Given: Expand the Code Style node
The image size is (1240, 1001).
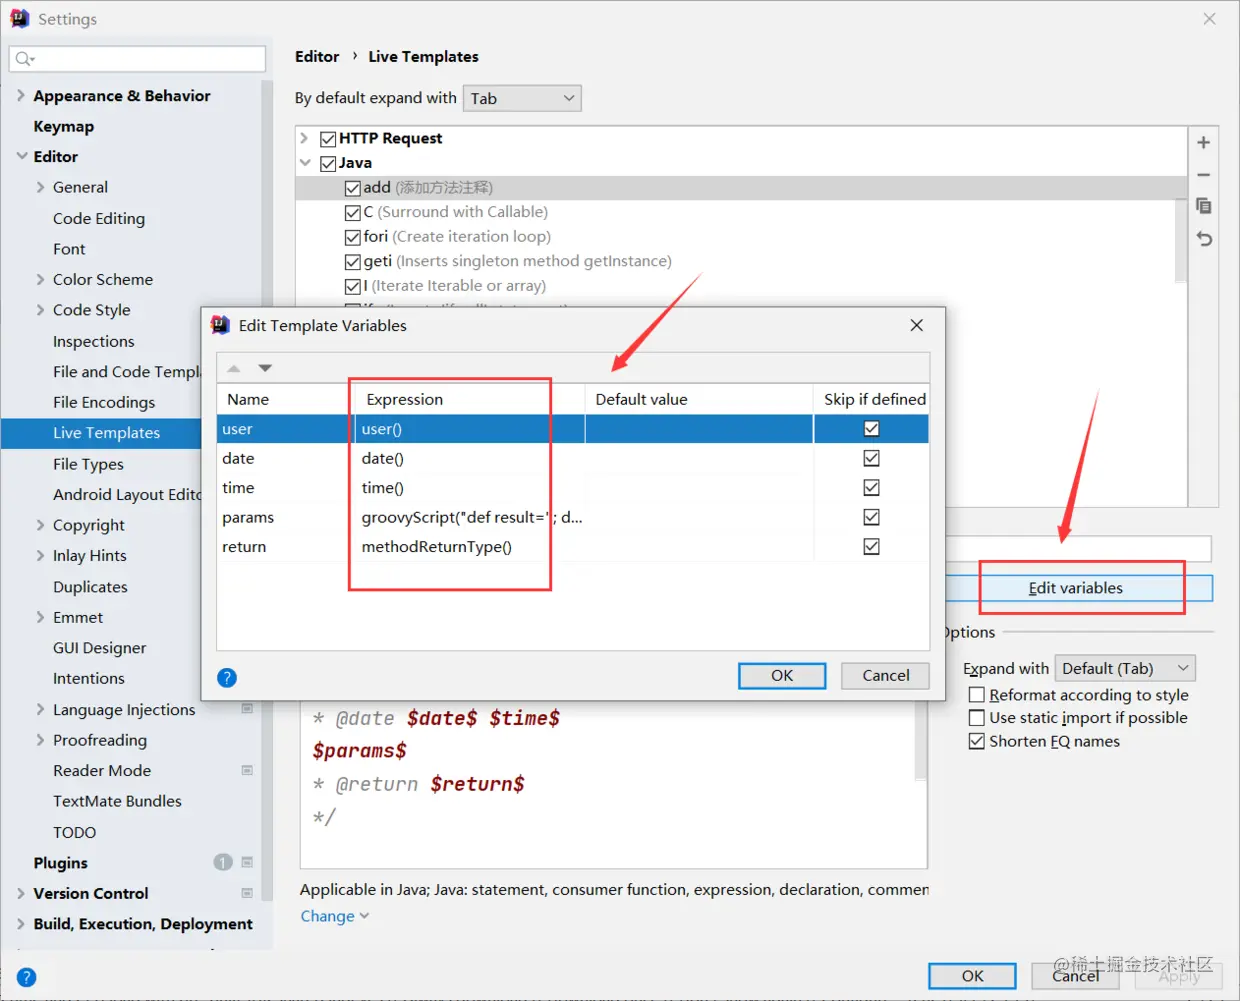Looking at the screenshot, I should [40, 310].
